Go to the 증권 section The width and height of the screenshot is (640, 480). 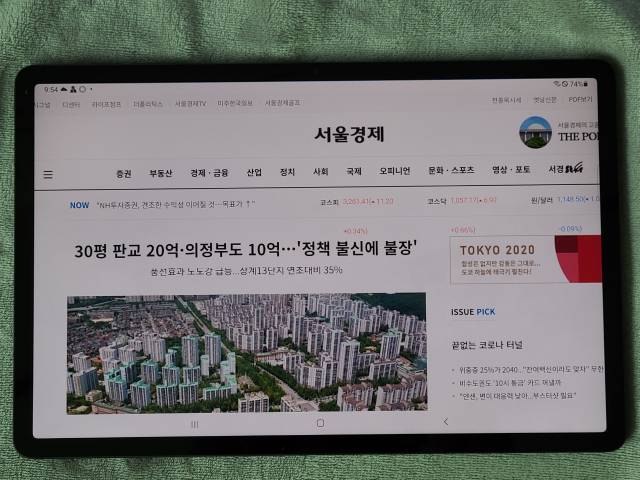[124, 173]
